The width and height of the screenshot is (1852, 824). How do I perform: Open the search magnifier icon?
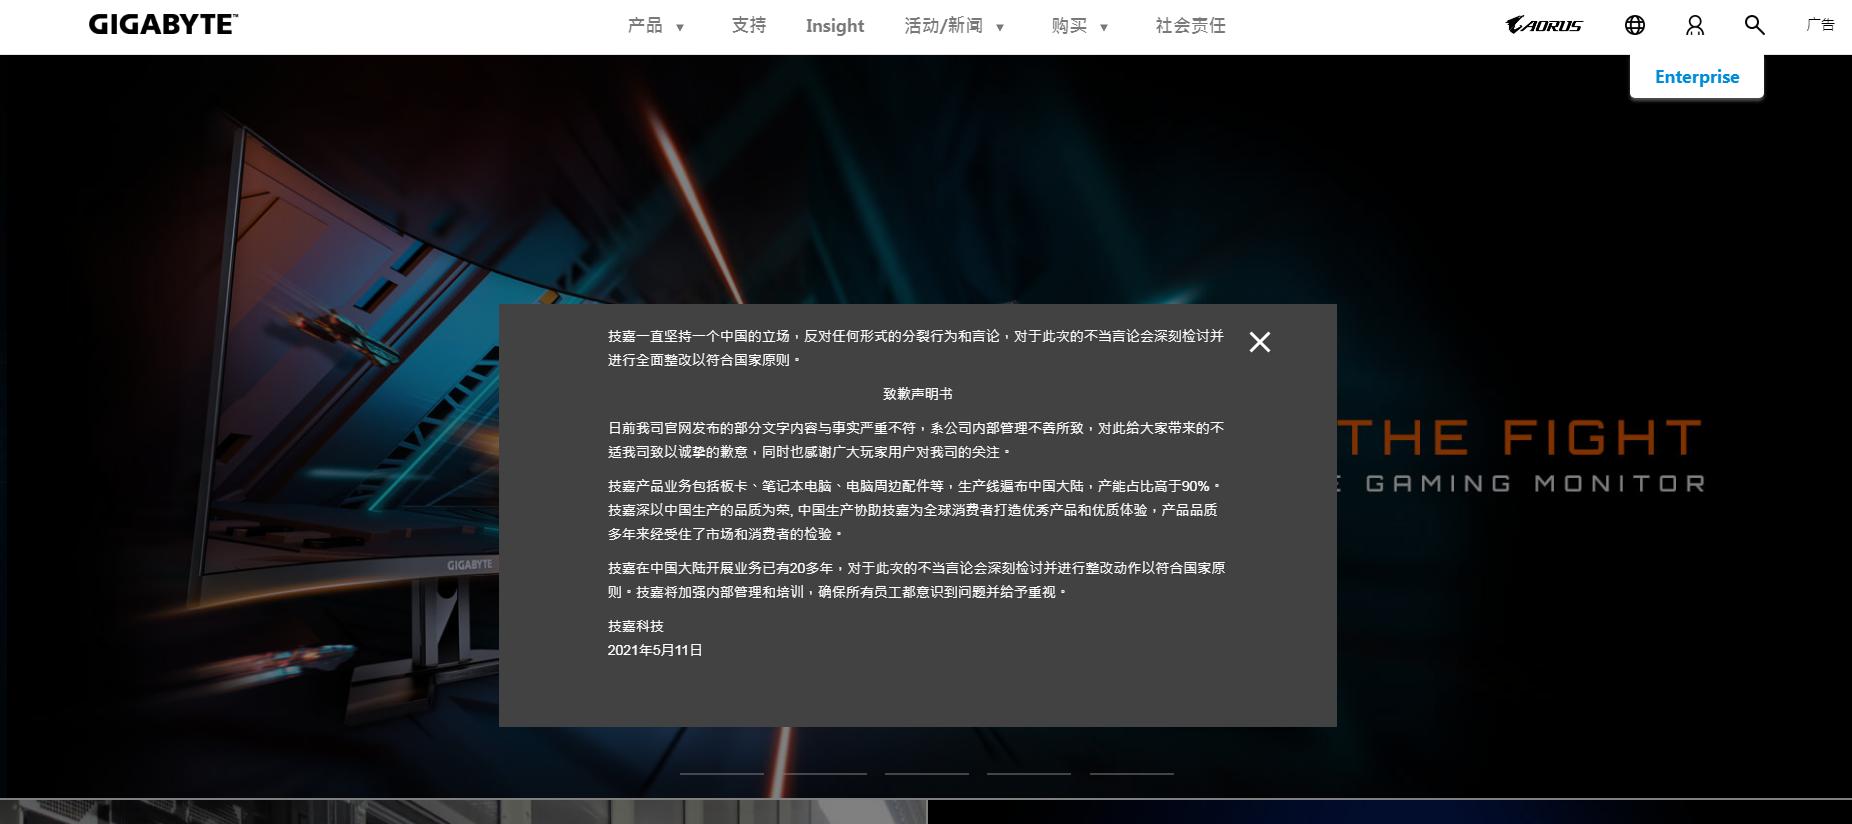1754,25
